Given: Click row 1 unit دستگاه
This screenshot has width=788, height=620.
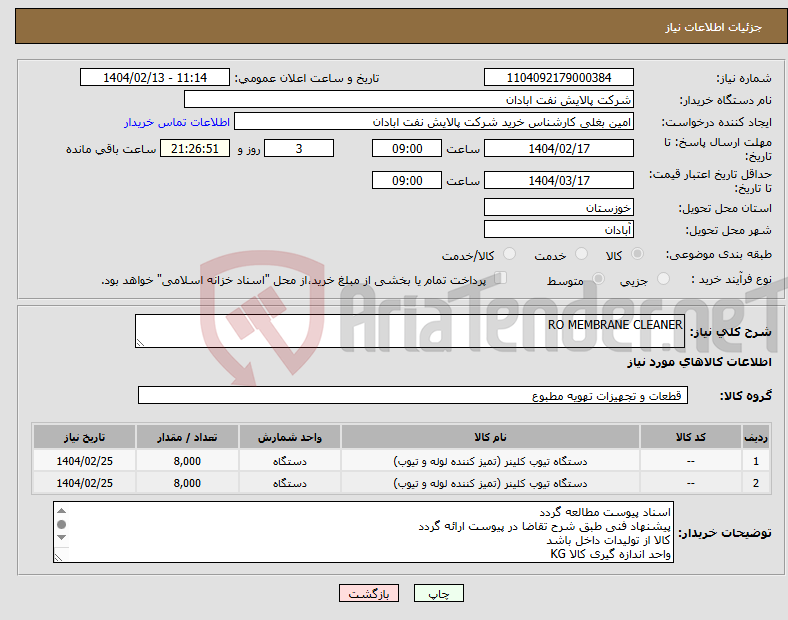Looking at the screenshot, I should coord(290,461).
